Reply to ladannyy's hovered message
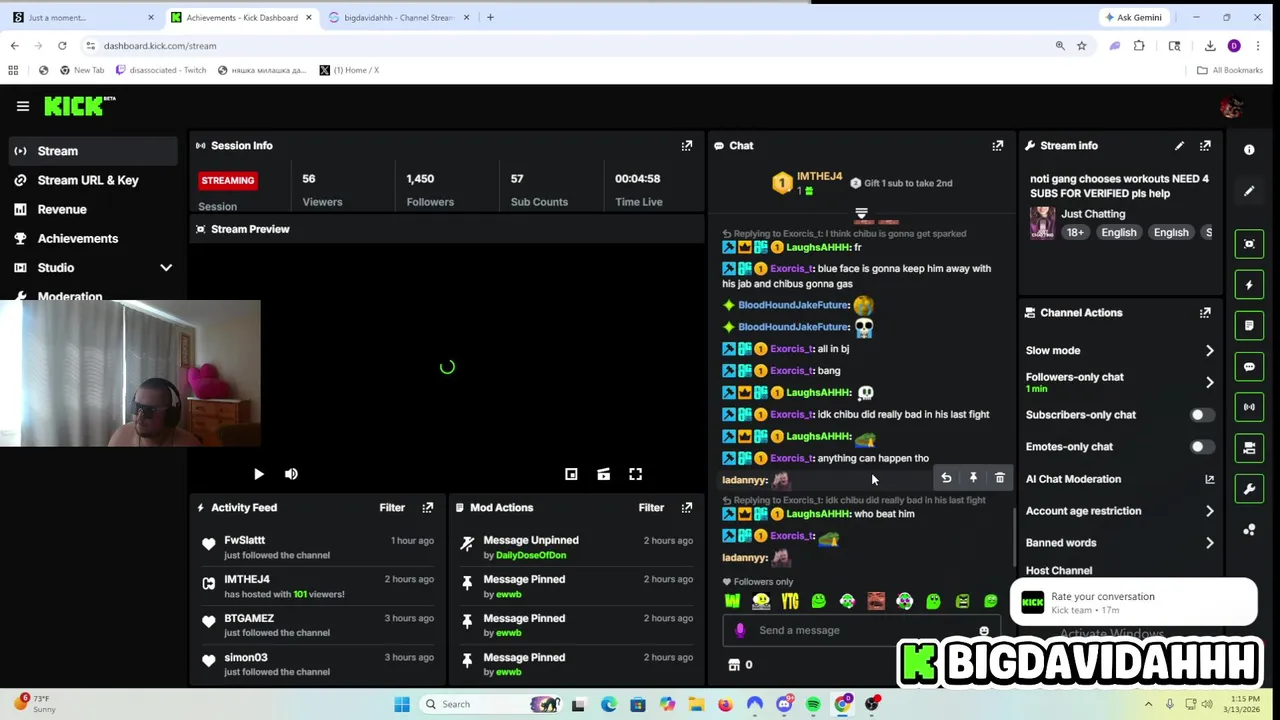The width and height of the screenshot is (1280, 720). tap(946, 479)
